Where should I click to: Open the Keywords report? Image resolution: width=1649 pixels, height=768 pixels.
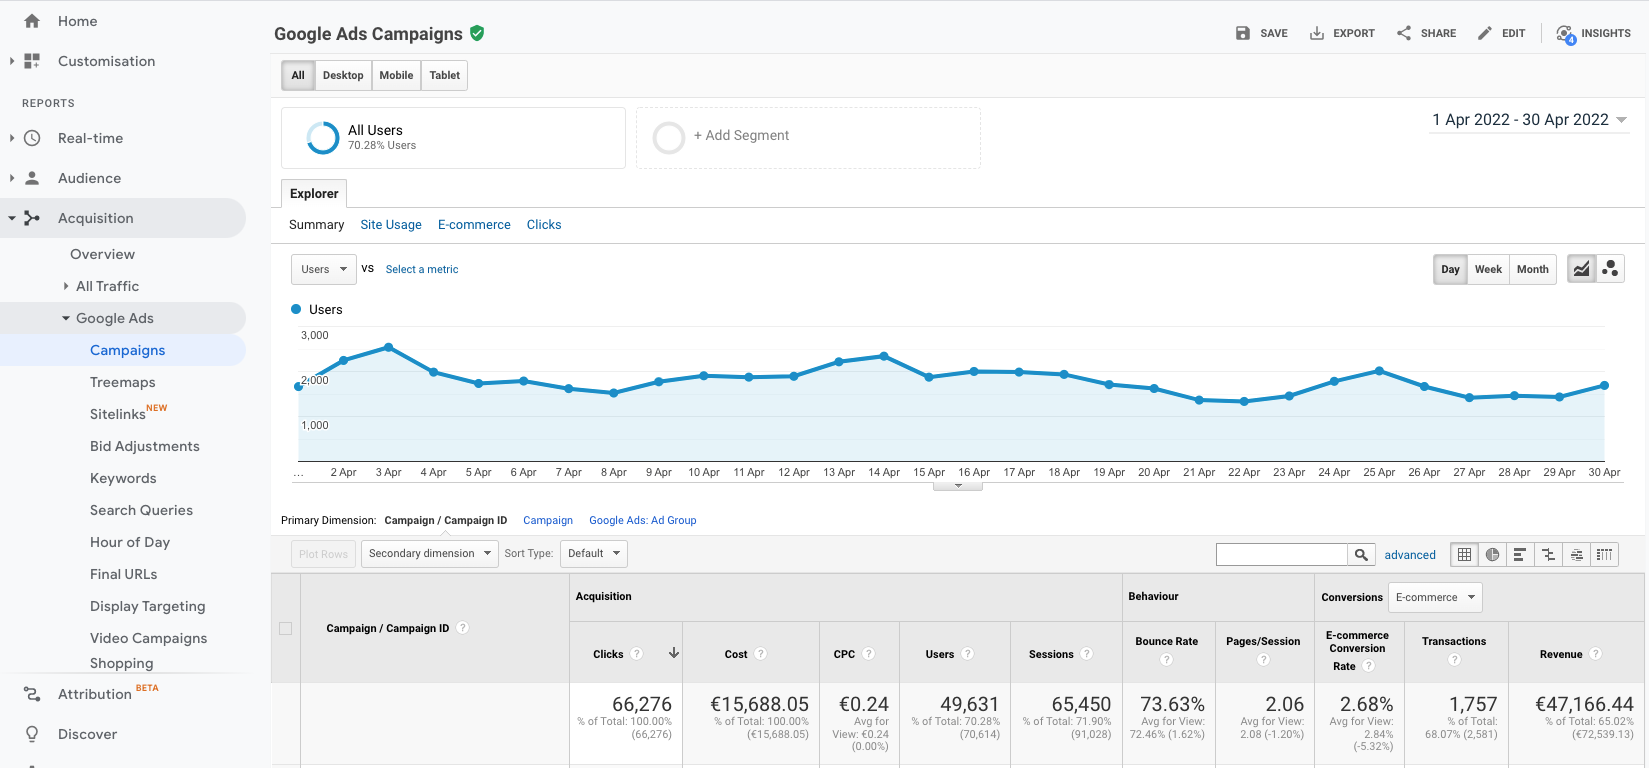(123, 478)
